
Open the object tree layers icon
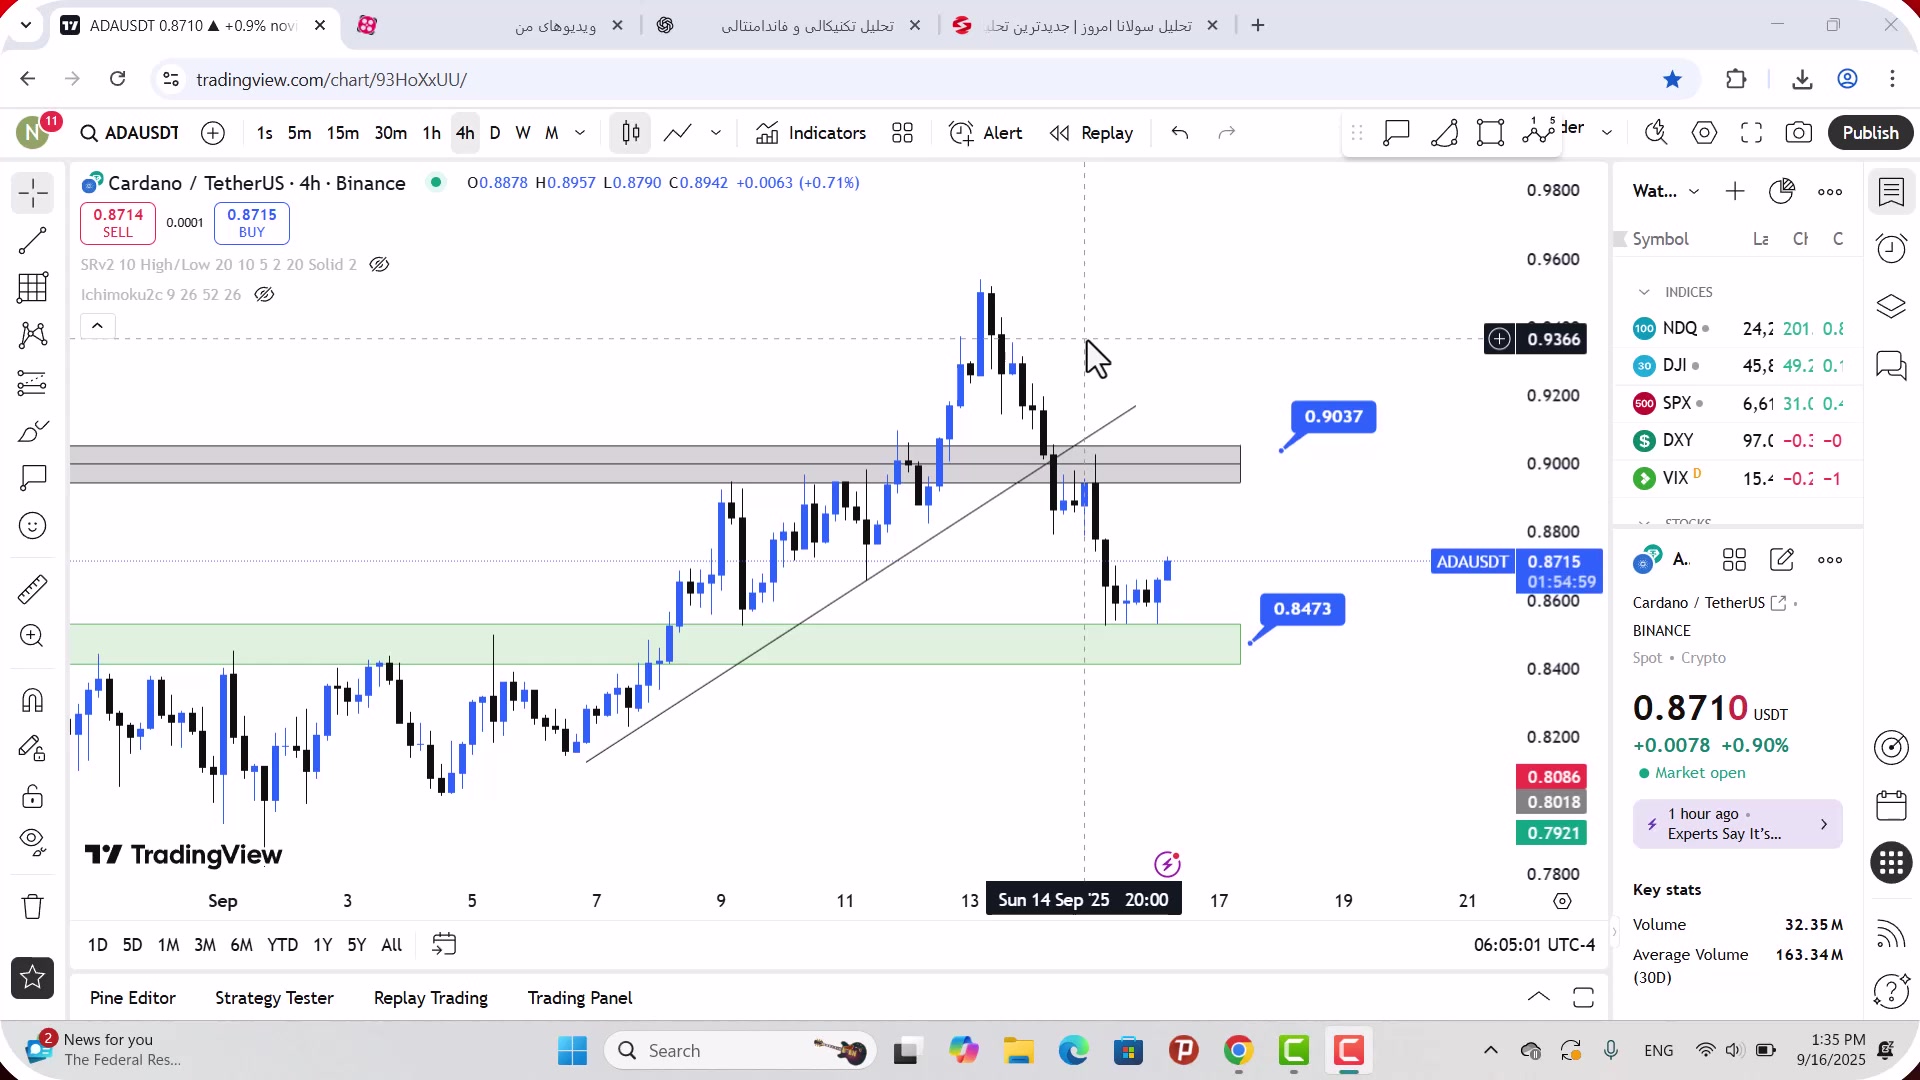click(x=1891, y=306)
